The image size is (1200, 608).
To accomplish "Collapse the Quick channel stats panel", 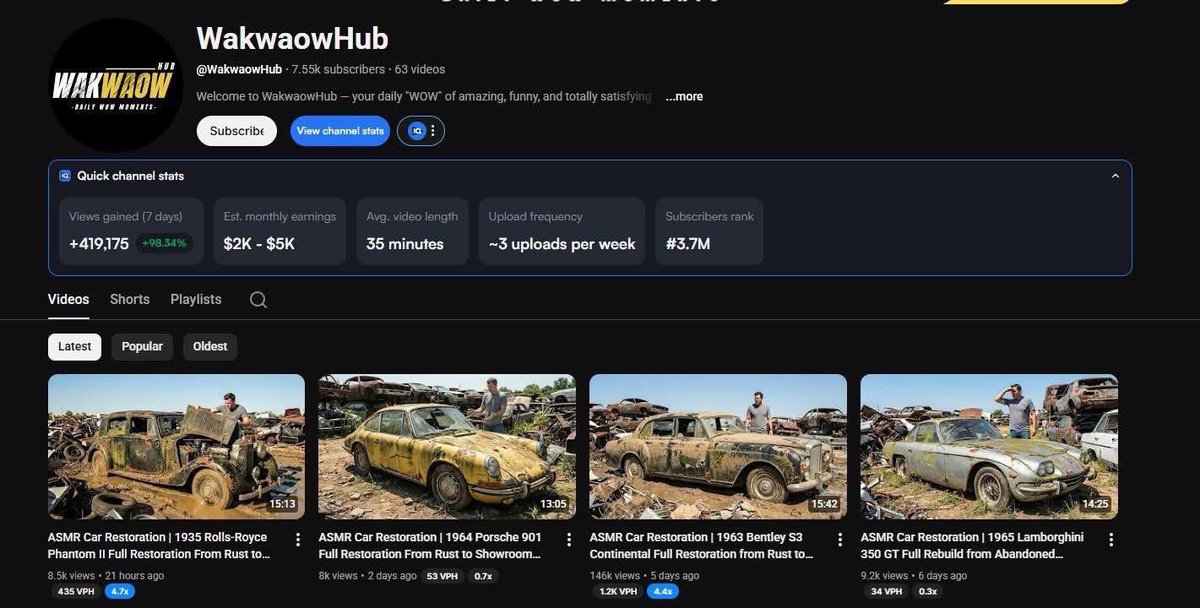I will tap(1115, 176).
